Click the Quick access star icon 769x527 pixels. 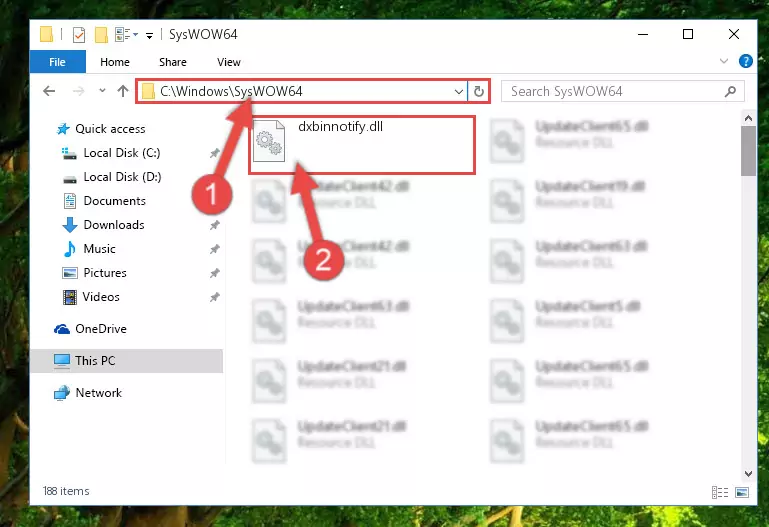[63, 129]
